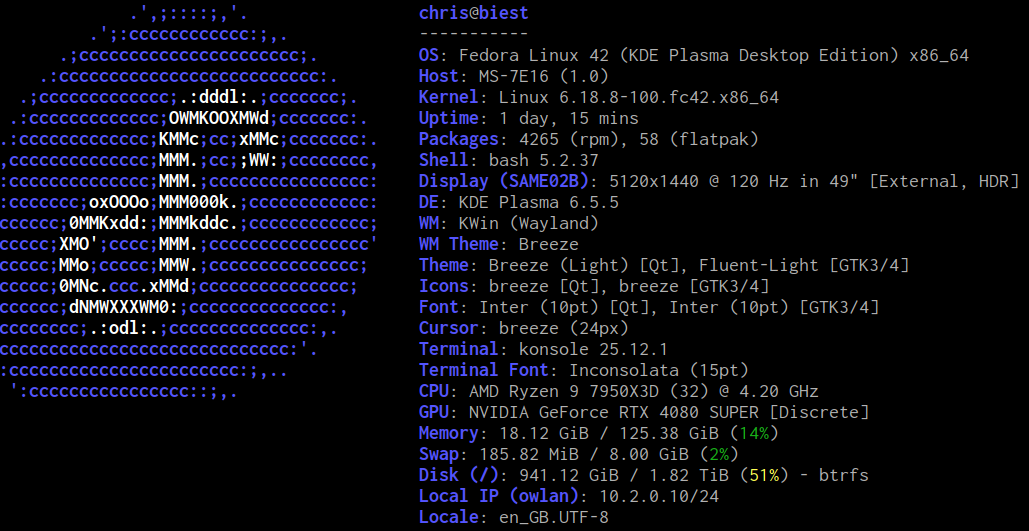Click the green 14% memory percentage

point(753,433)
